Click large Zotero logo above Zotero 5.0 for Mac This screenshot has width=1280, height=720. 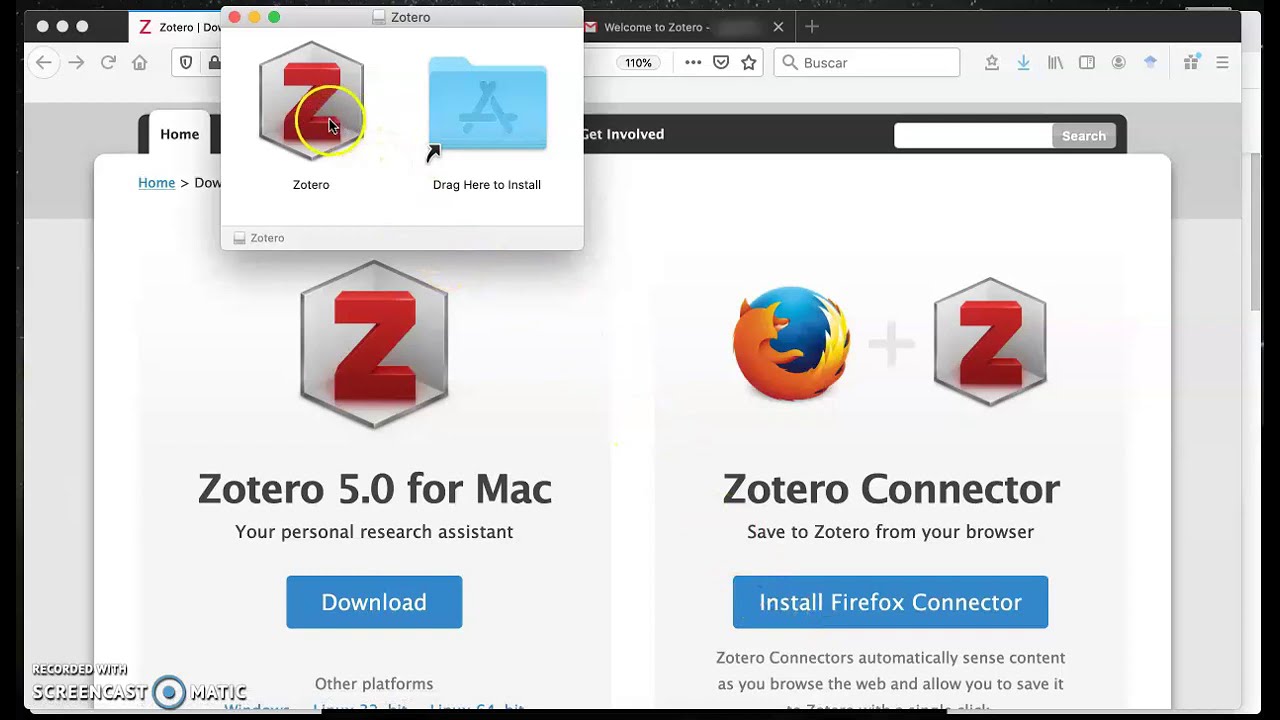(x=374, y=344)
